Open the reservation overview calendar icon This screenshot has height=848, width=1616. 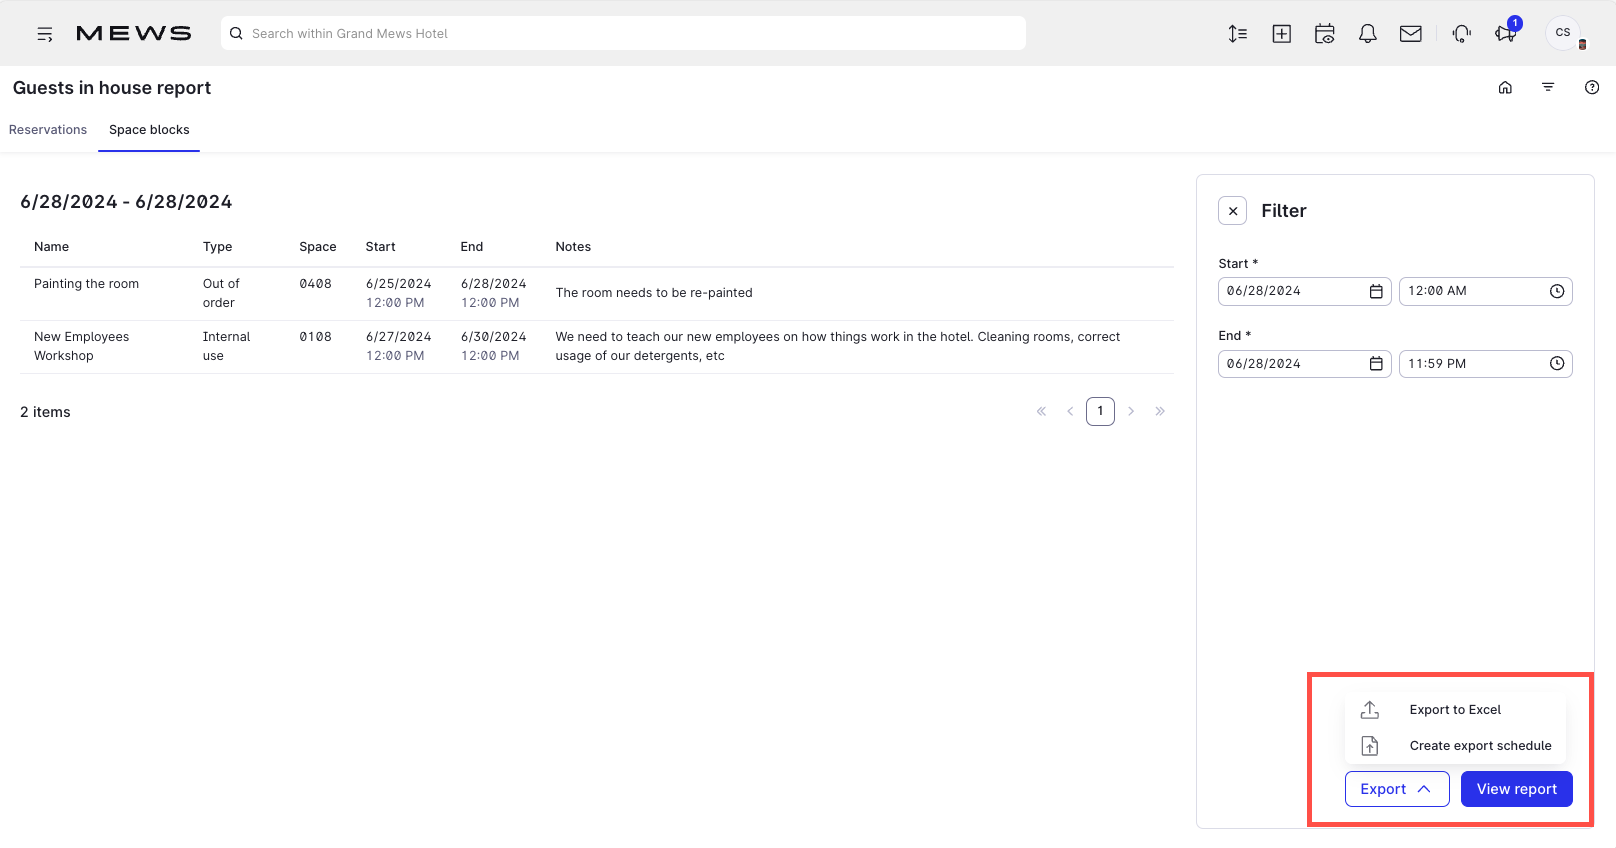tap(1324, 34)
